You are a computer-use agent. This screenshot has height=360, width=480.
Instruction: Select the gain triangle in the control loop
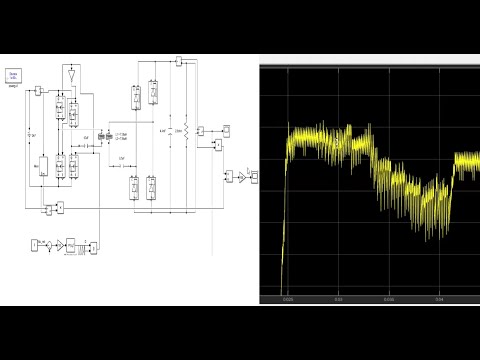click(60, 246)
